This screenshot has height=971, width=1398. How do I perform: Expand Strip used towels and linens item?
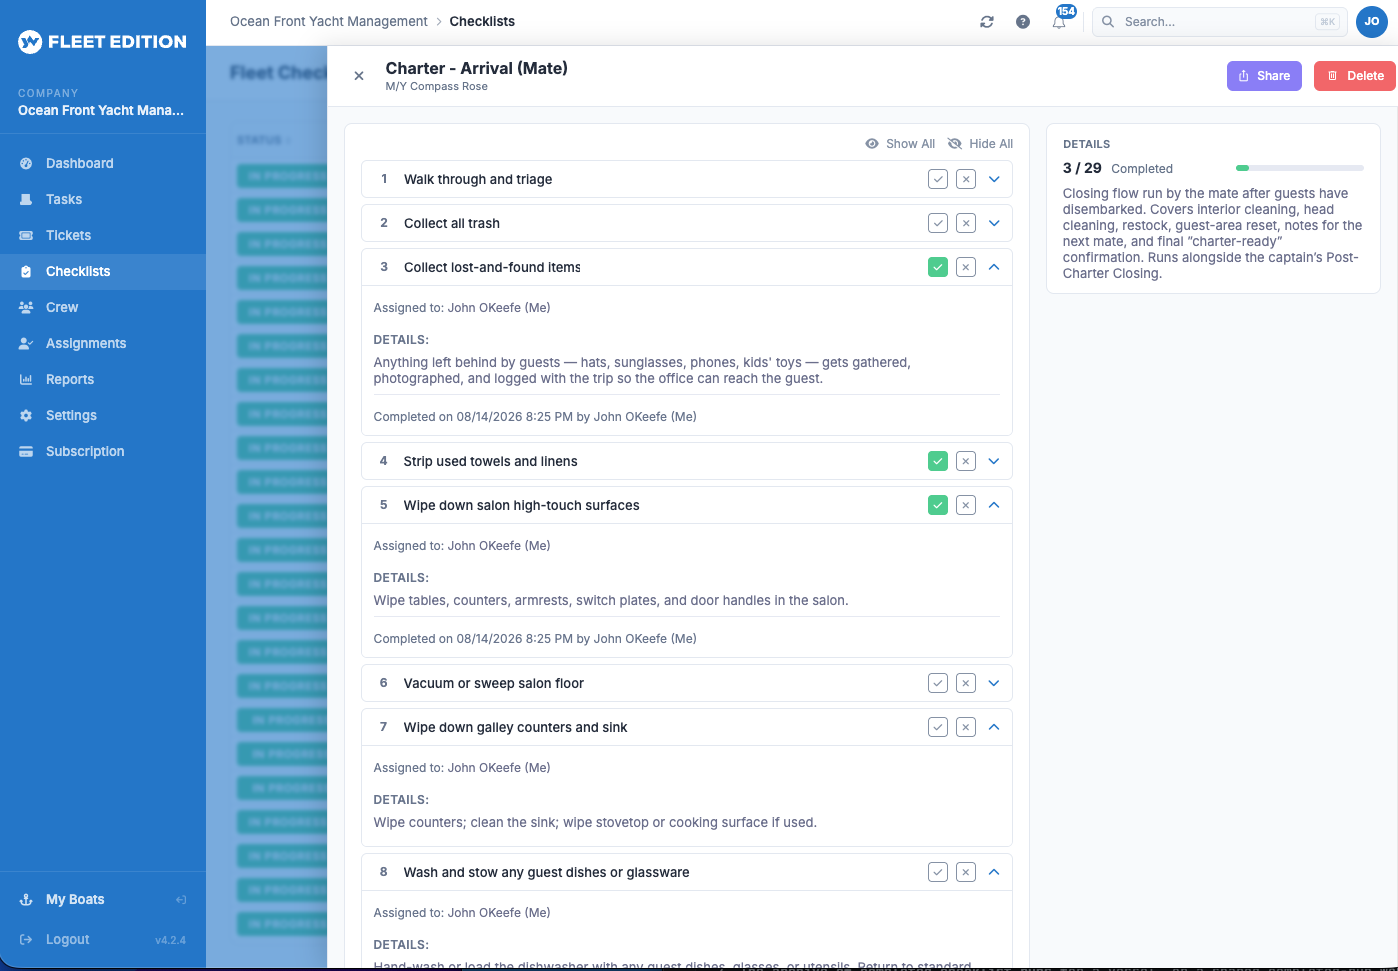994,461
